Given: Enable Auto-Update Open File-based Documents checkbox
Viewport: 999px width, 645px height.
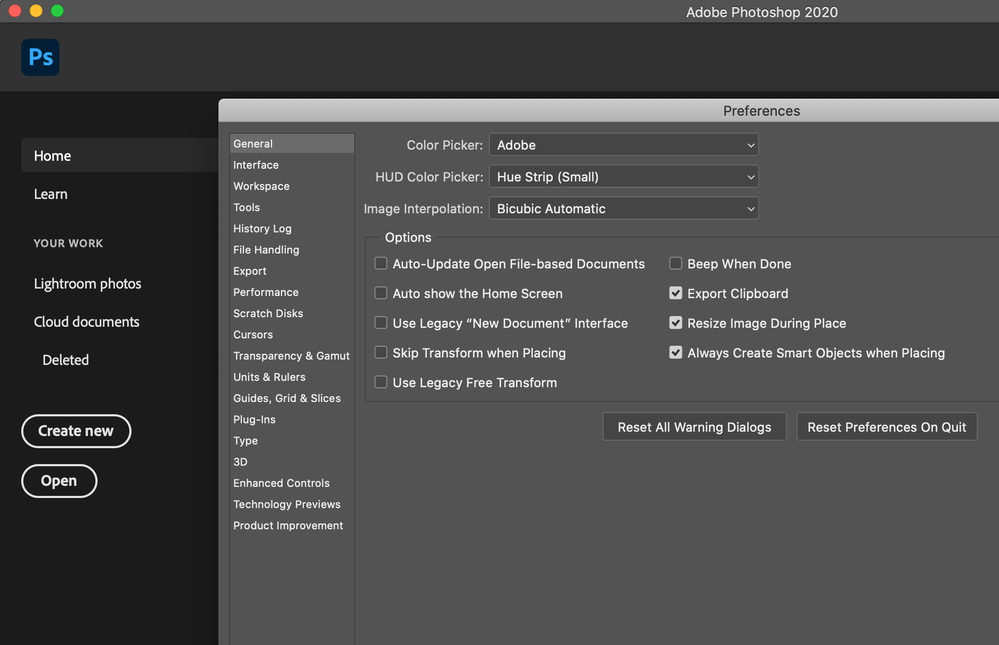Looking at the screenshot, I should click(x=381, y=264).
